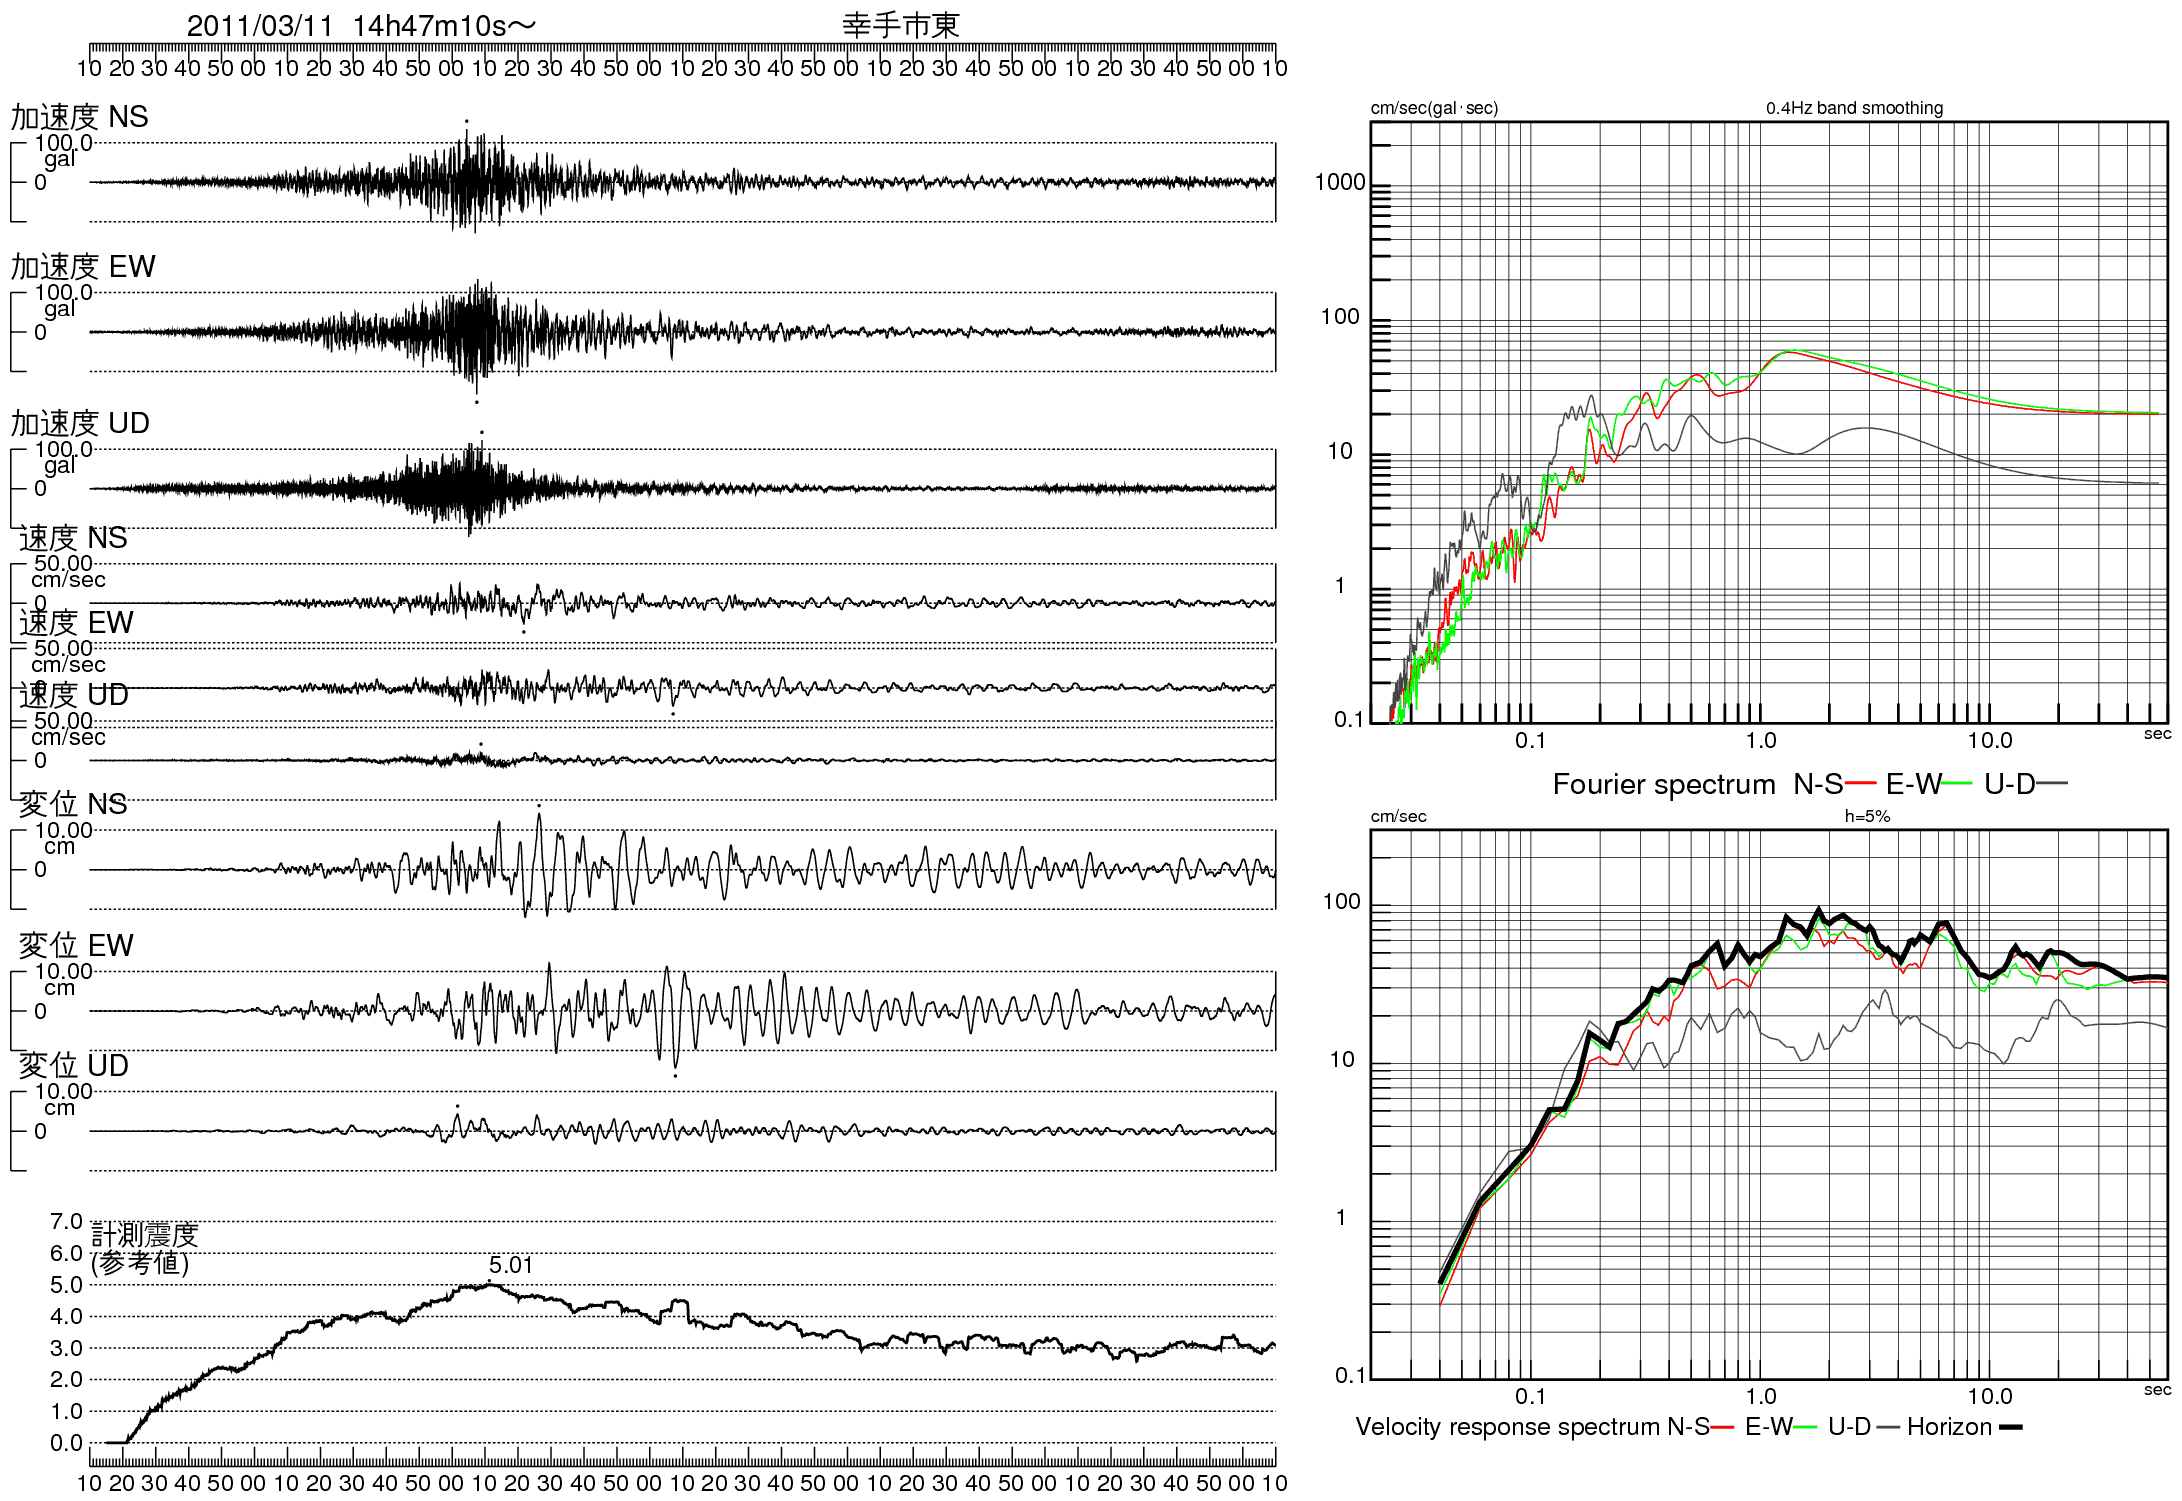Click the 変位 UD displacement title
The height and width of the screenshot is (1501, 2182).
(74, 1065)
